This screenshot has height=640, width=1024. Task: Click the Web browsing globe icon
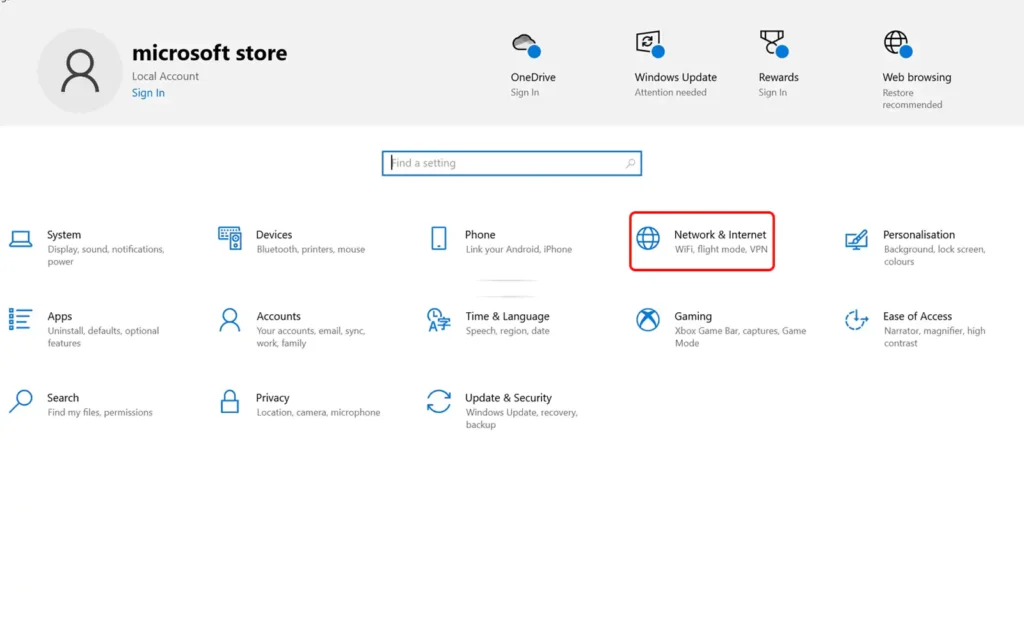[898, 44]
